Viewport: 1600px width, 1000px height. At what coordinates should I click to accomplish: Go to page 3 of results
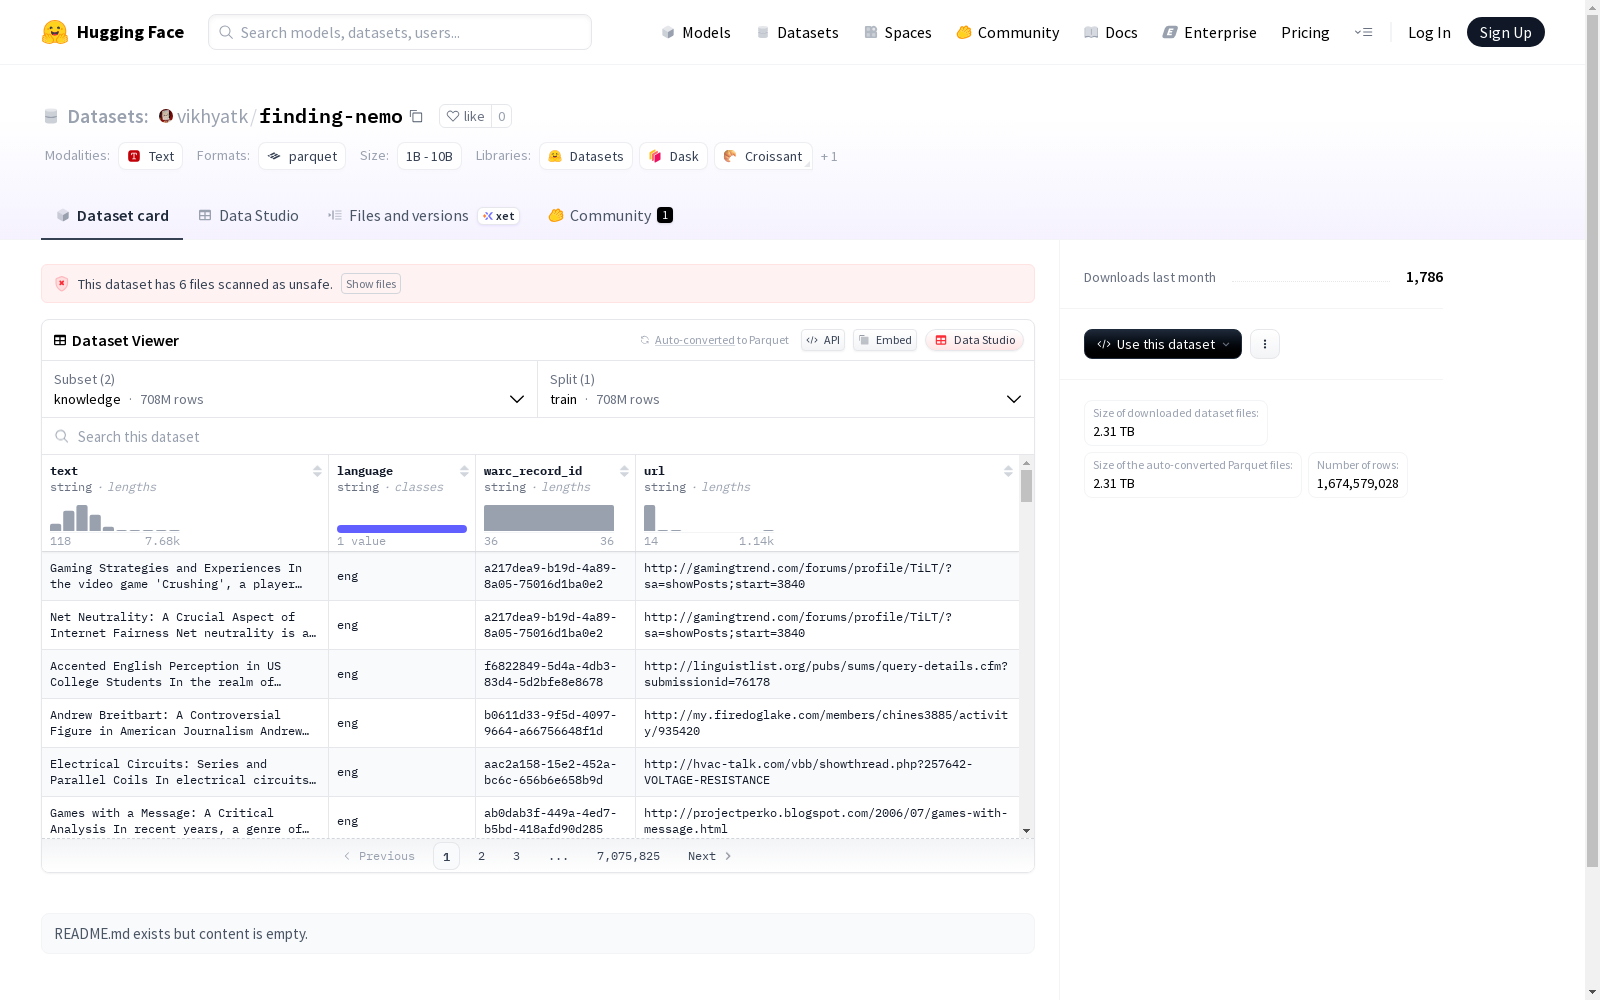click(x=516, y=856)
